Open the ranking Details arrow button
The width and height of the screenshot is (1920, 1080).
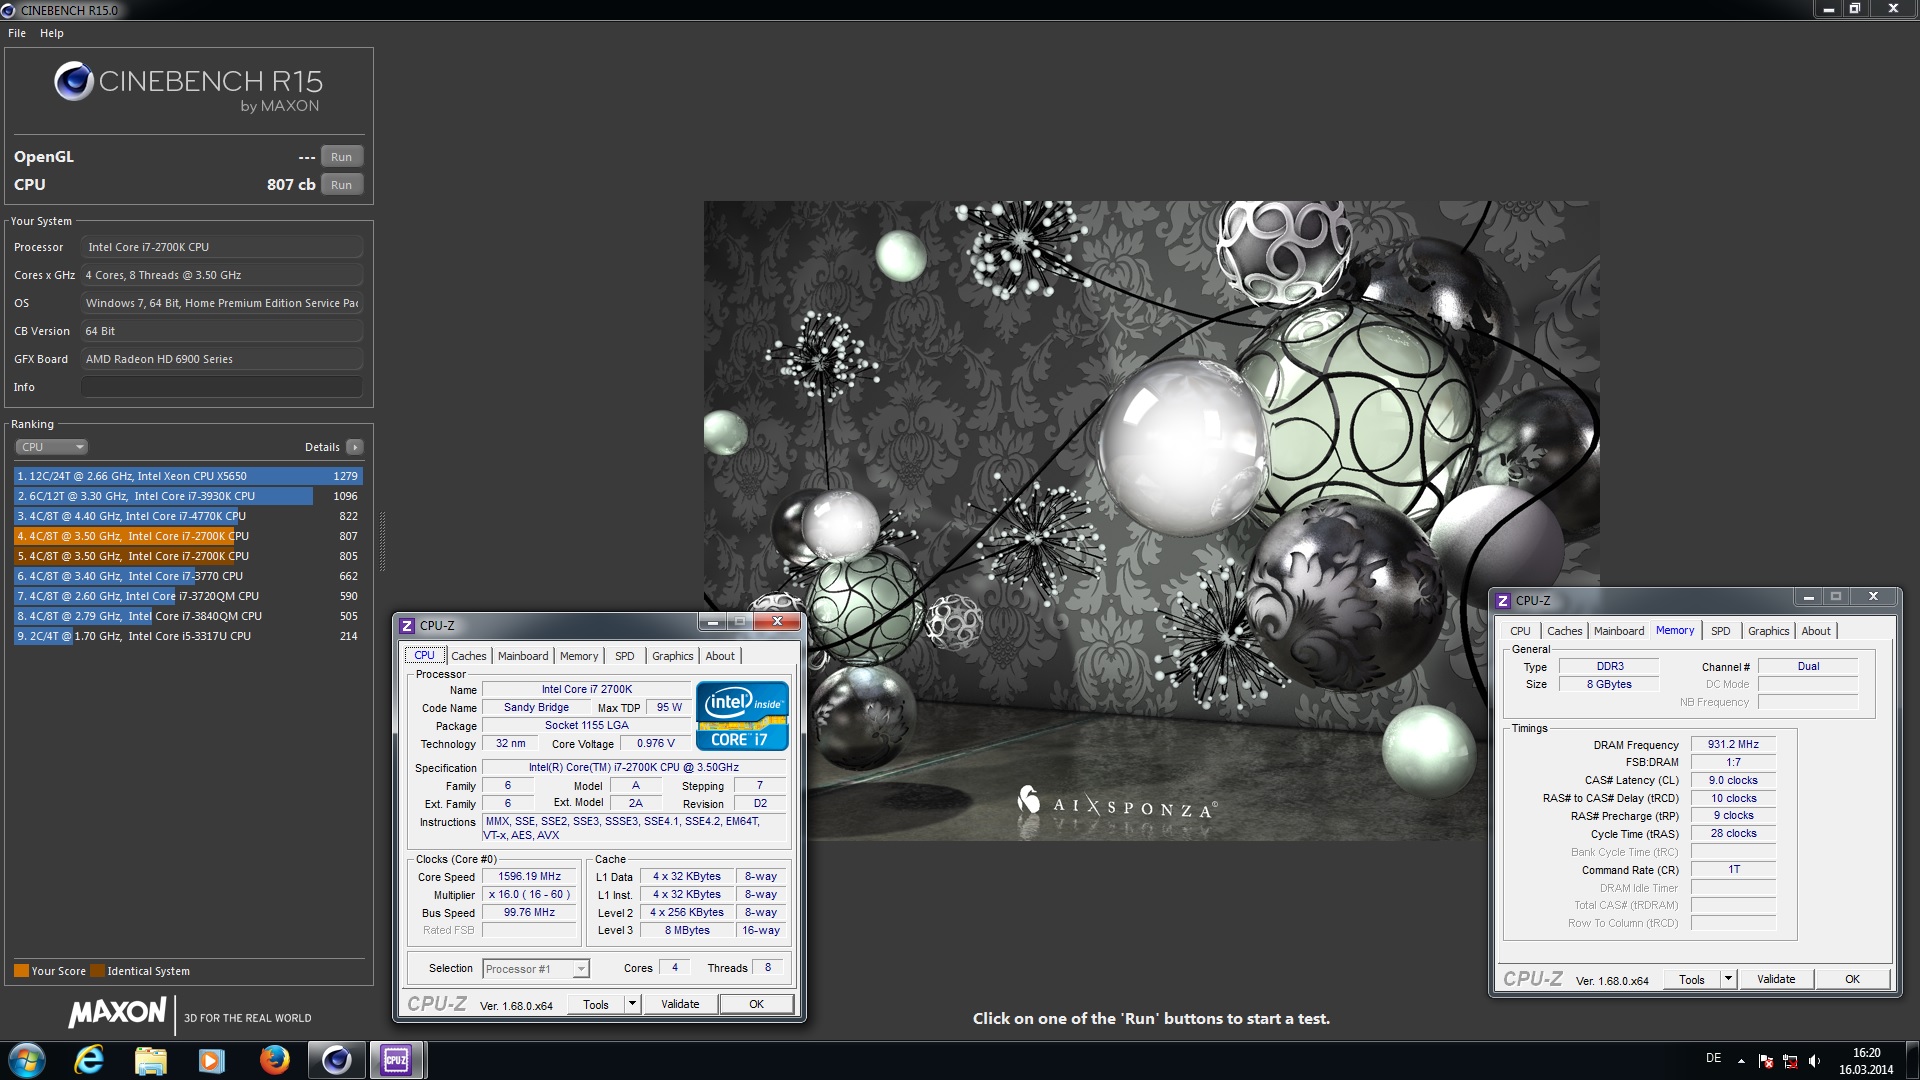click(355, 447)
